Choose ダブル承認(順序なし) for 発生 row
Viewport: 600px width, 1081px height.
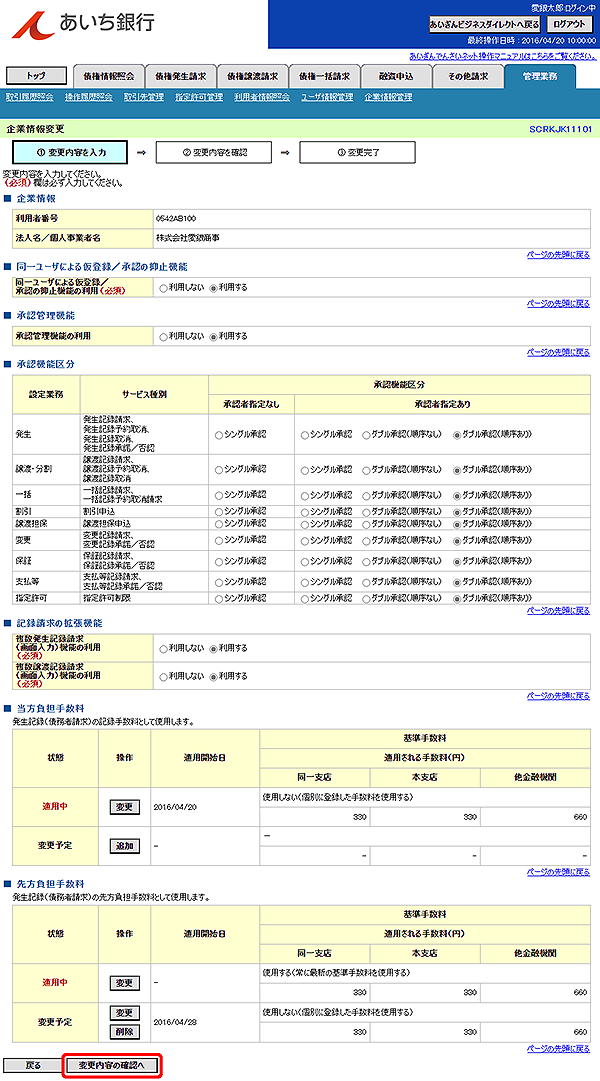pyautogui.click(x=366, y=435)
